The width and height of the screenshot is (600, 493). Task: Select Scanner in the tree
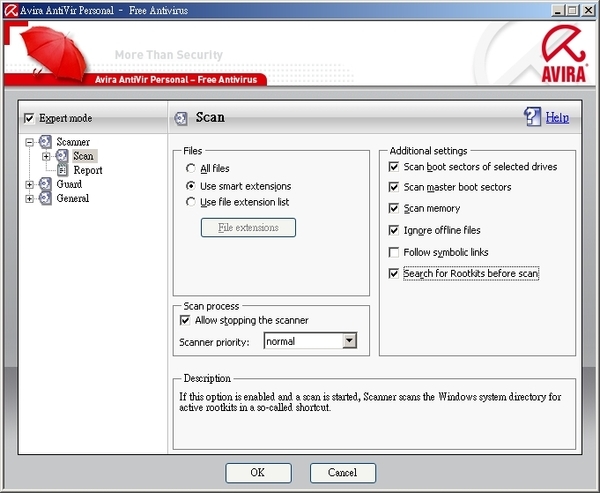73,142
